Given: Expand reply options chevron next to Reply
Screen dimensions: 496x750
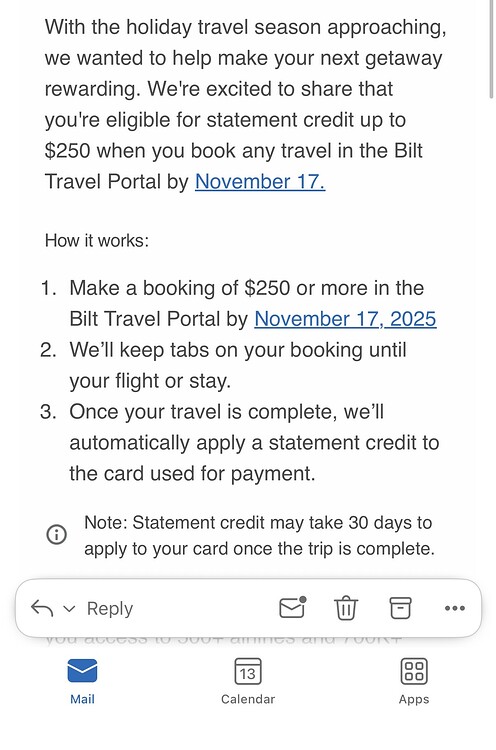Looking at the screenshot, I should 69,609.
